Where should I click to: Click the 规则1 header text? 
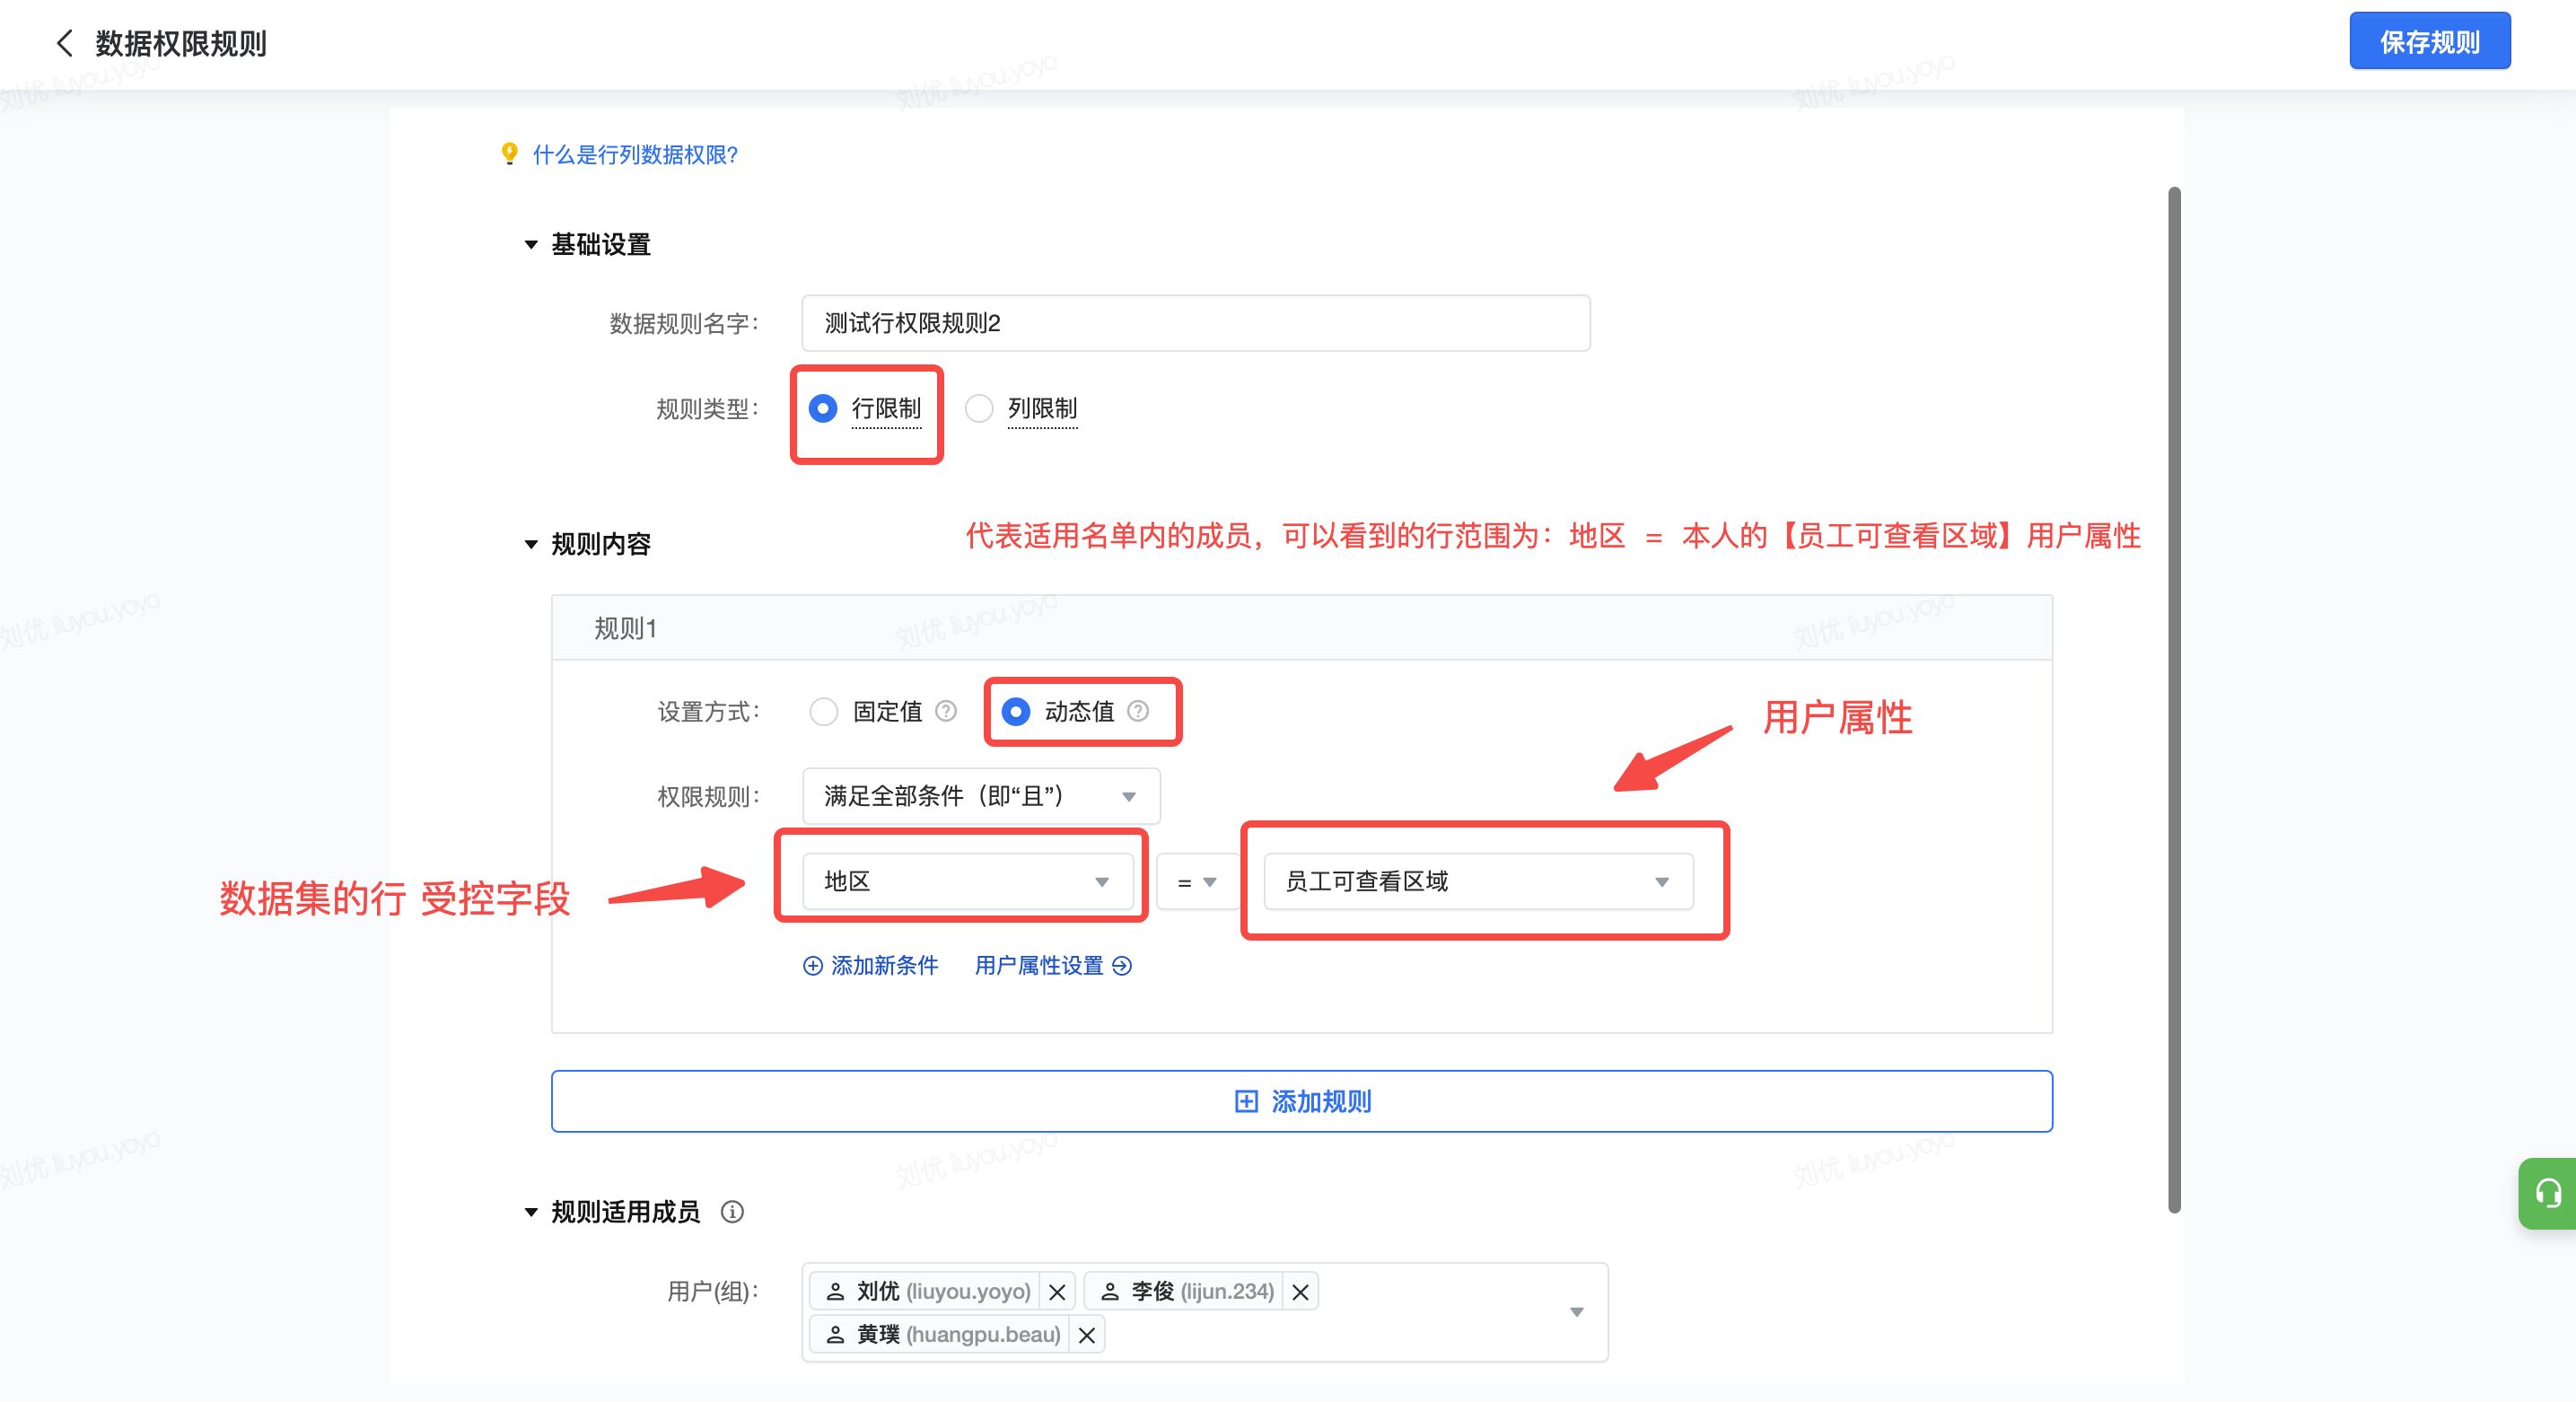coord(624,628)
